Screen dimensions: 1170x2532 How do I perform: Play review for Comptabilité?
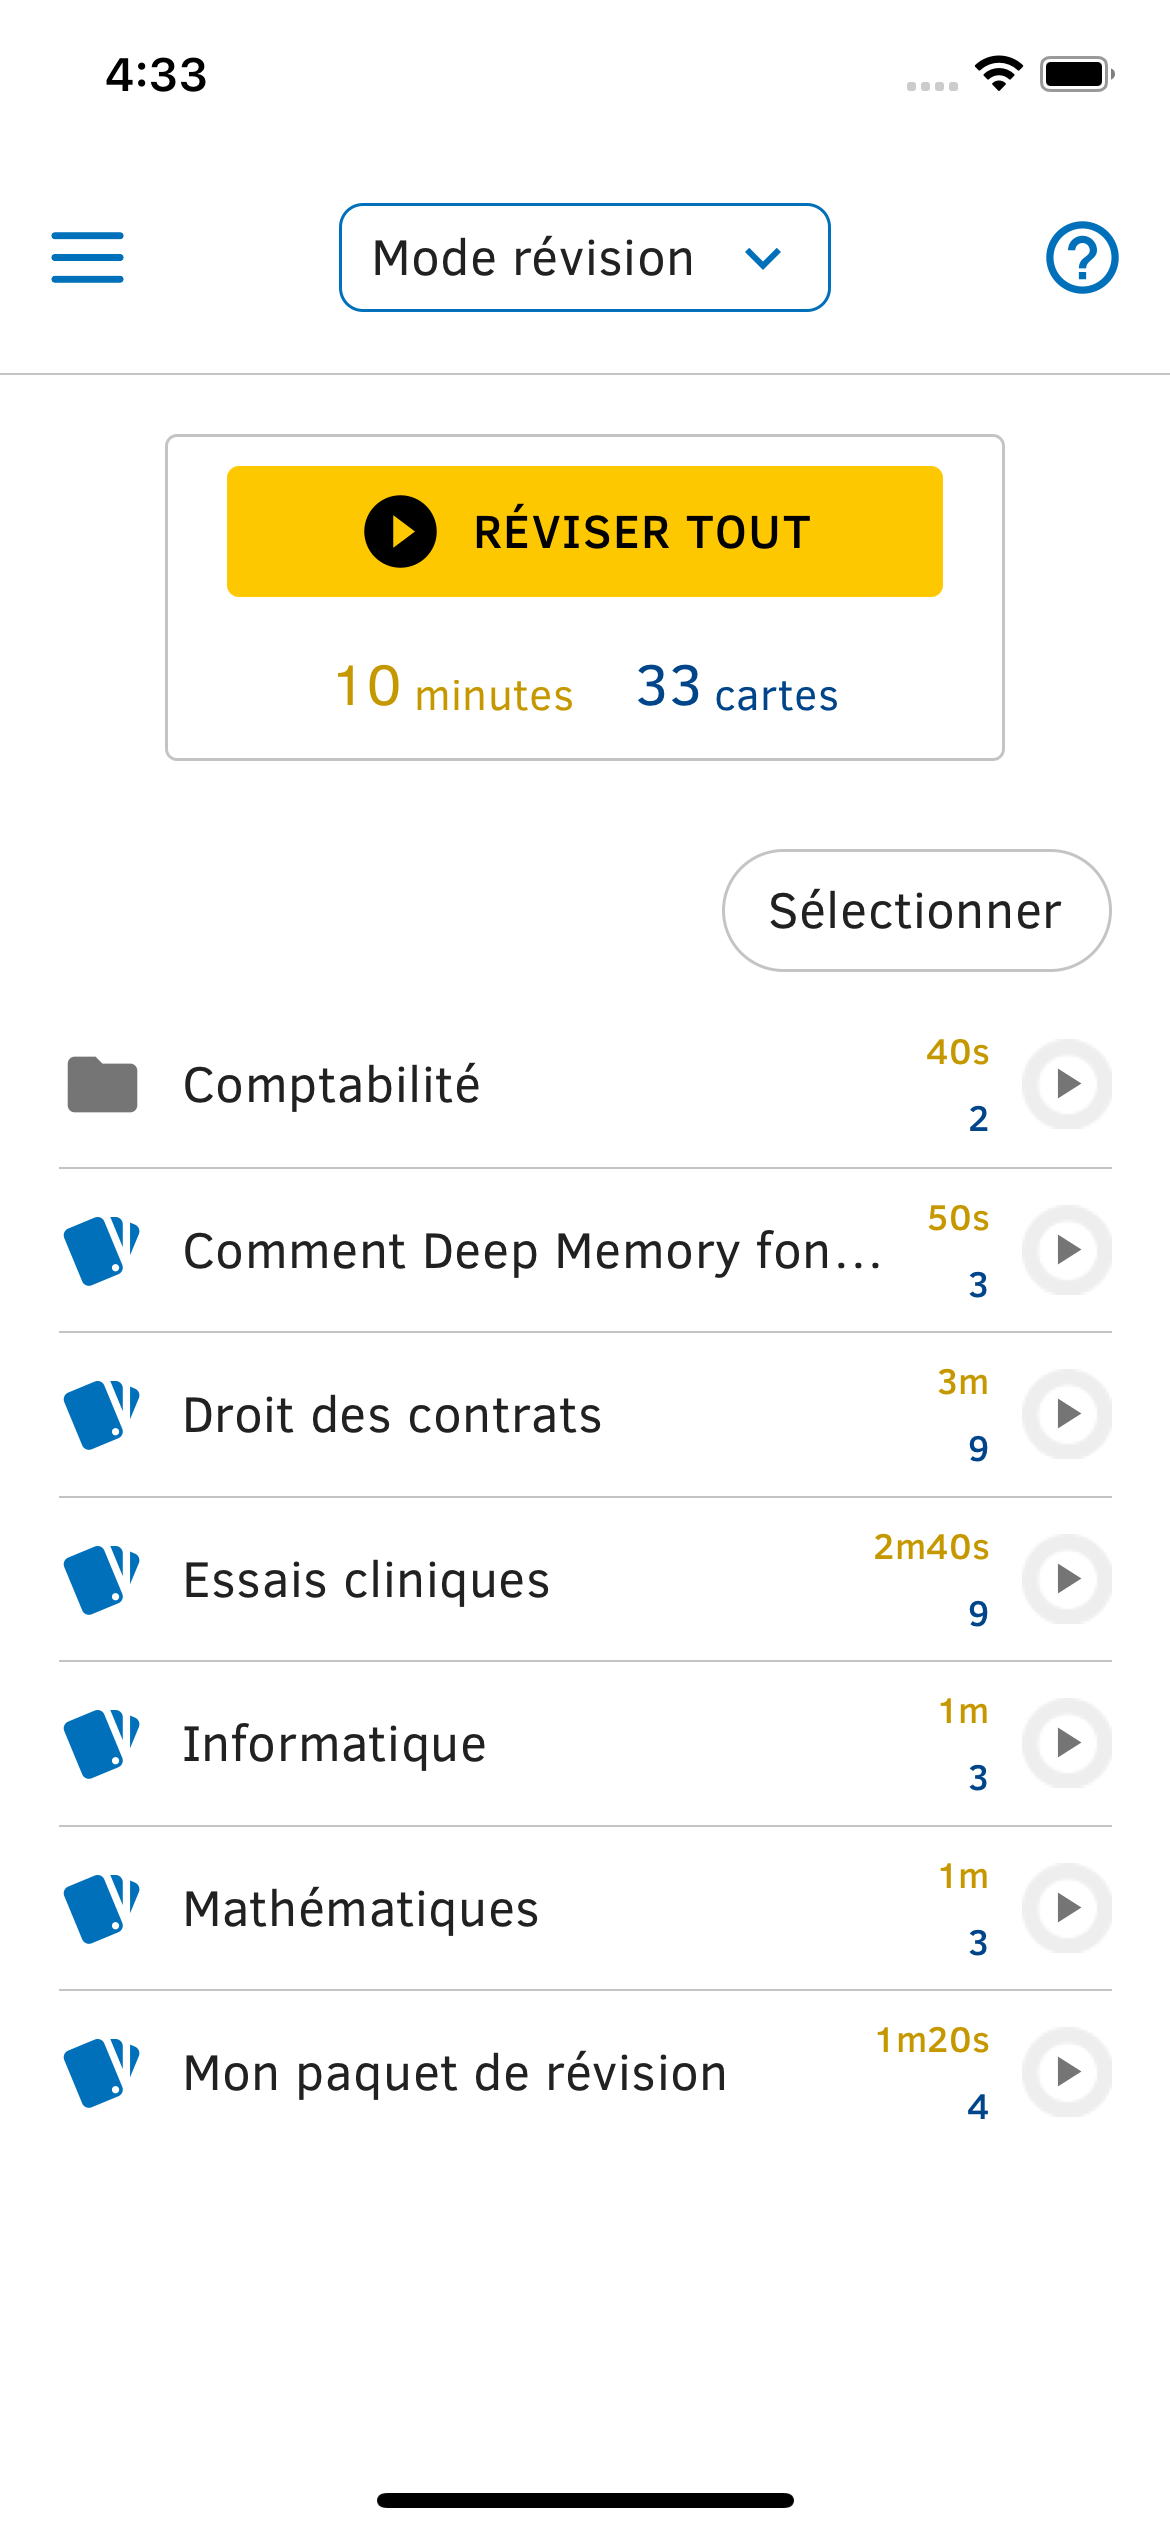(1067, 1084)
